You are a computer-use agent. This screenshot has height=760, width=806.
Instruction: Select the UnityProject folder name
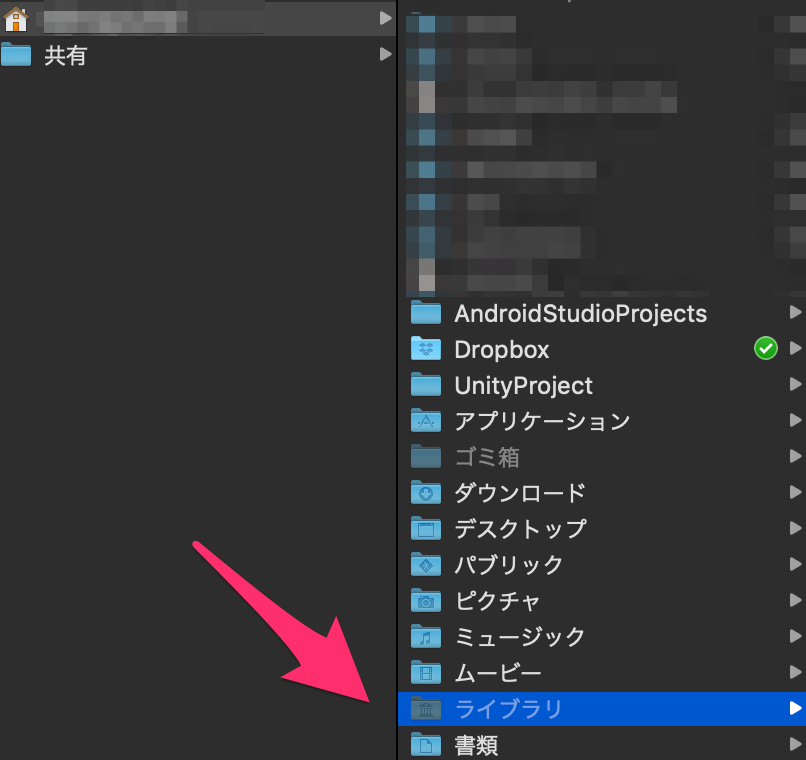[524, 386]
